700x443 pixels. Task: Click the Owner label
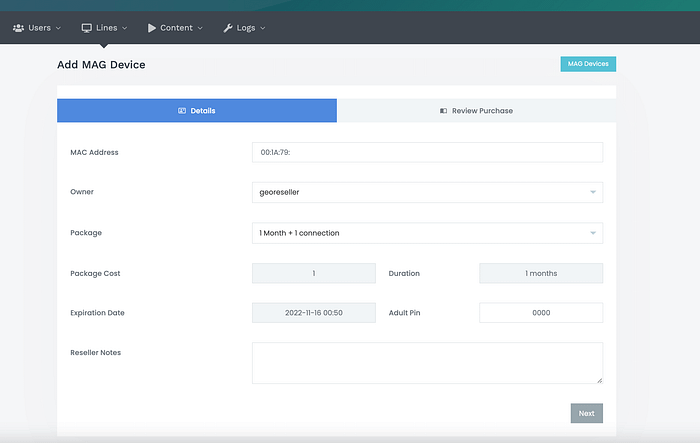tap(82, 192)
